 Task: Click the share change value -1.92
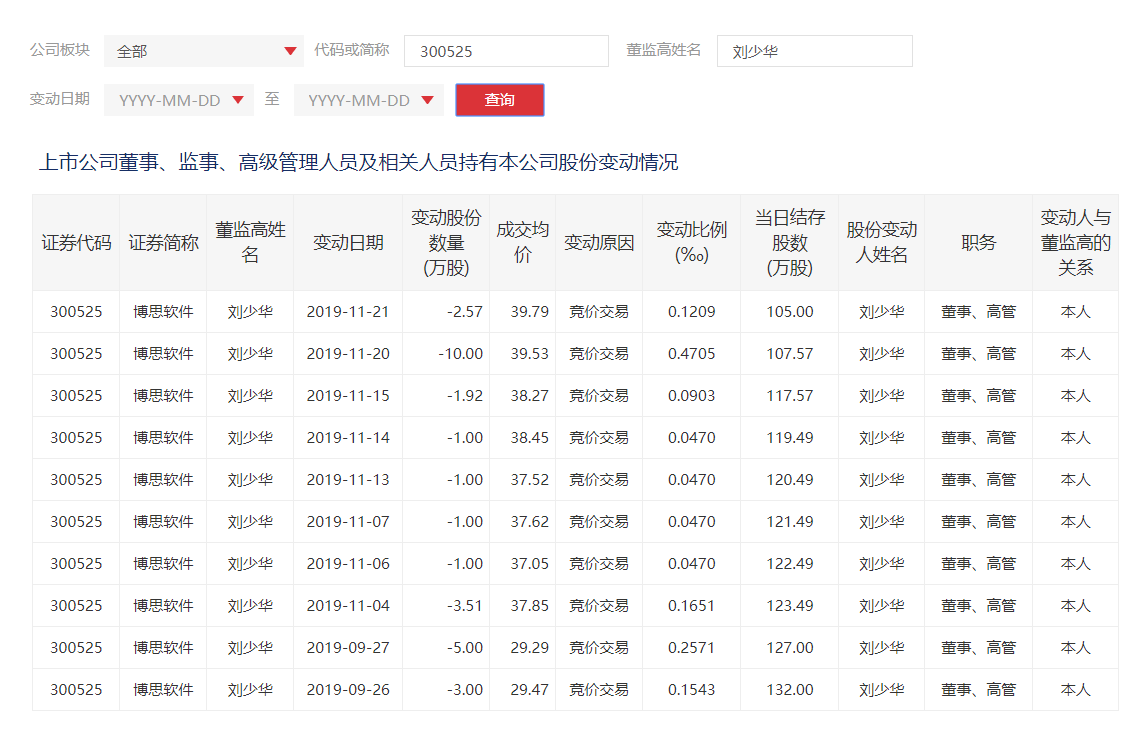point(464,396)
